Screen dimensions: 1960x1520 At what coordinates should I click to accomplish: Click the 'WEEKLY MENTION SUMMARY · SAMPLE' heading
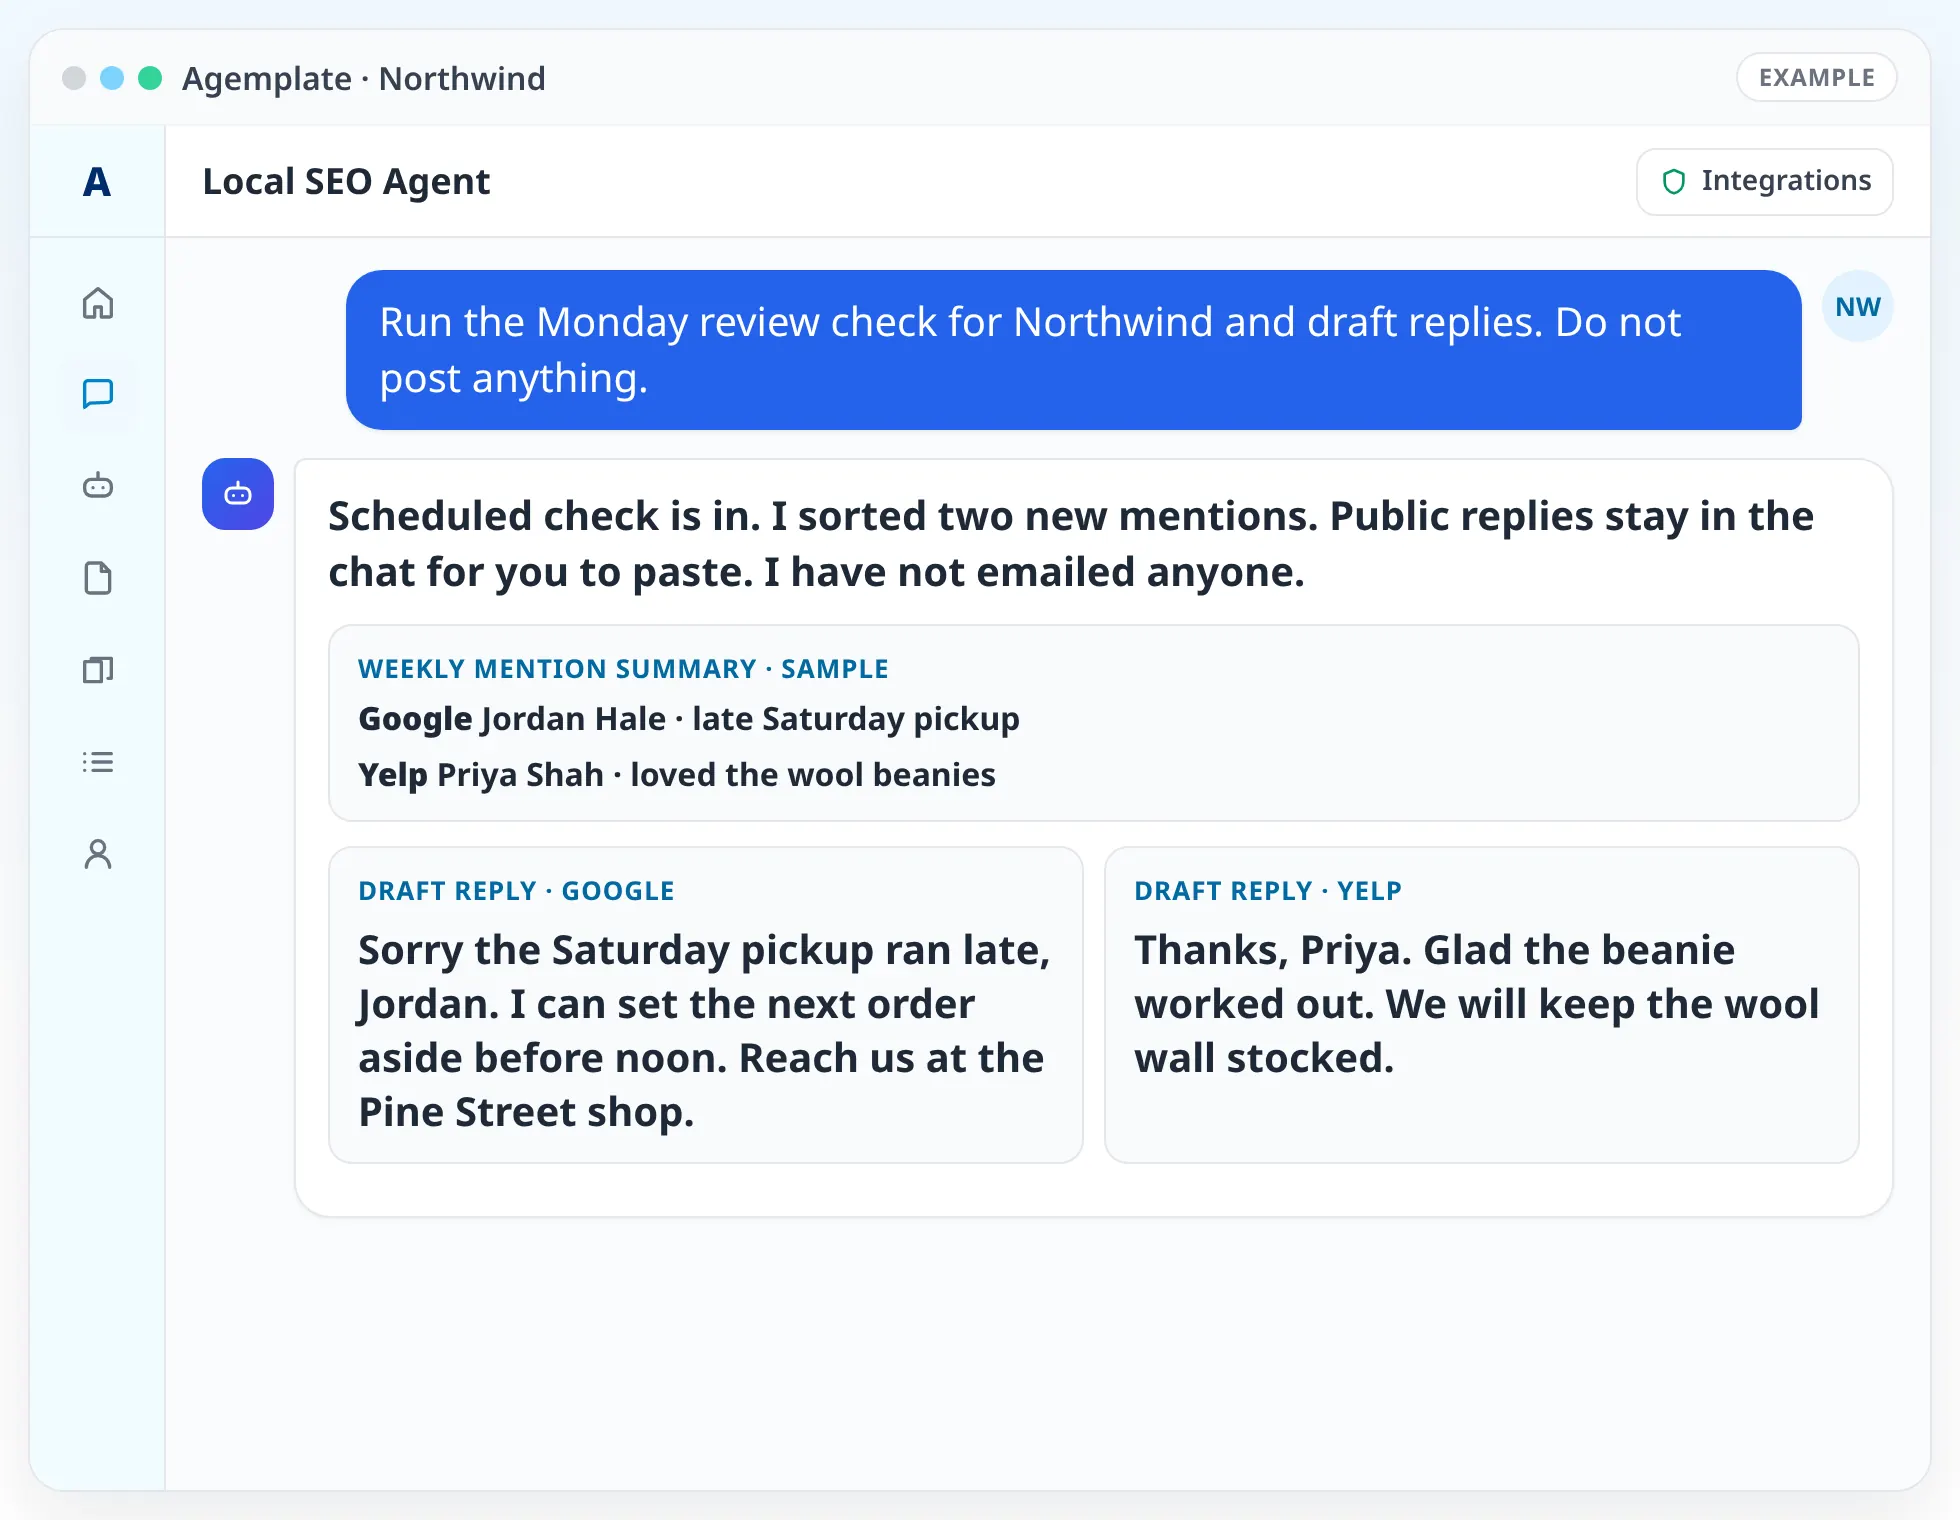(x=623, y=669)
